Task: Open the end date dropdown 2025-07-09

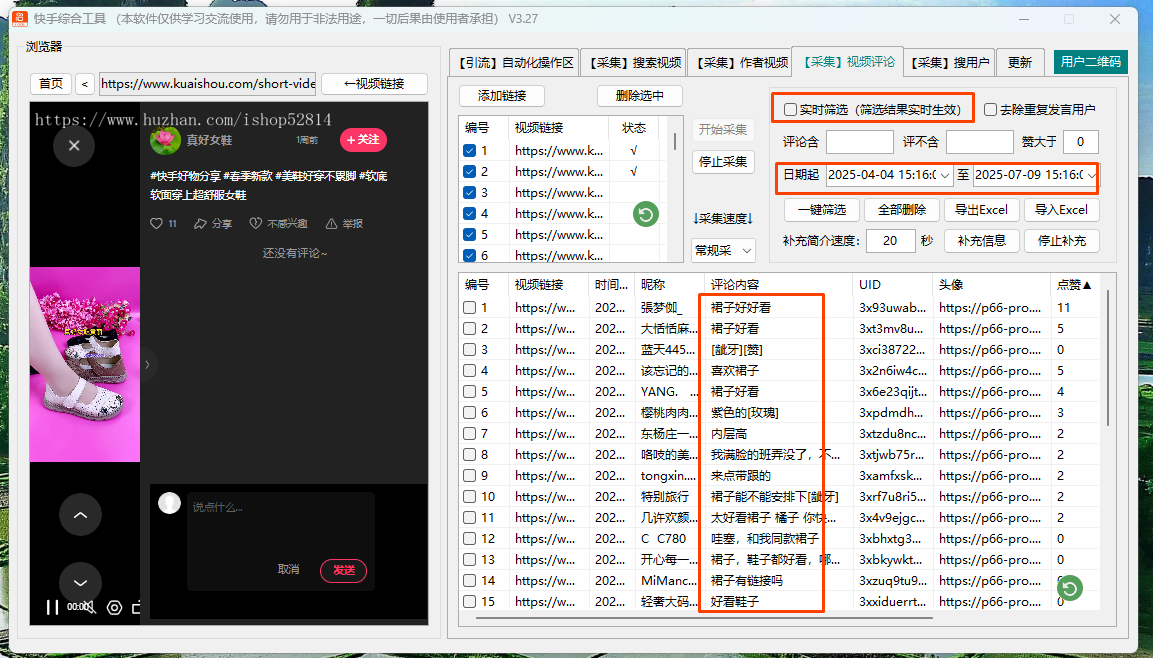Action: click(x=1092, y=175)
